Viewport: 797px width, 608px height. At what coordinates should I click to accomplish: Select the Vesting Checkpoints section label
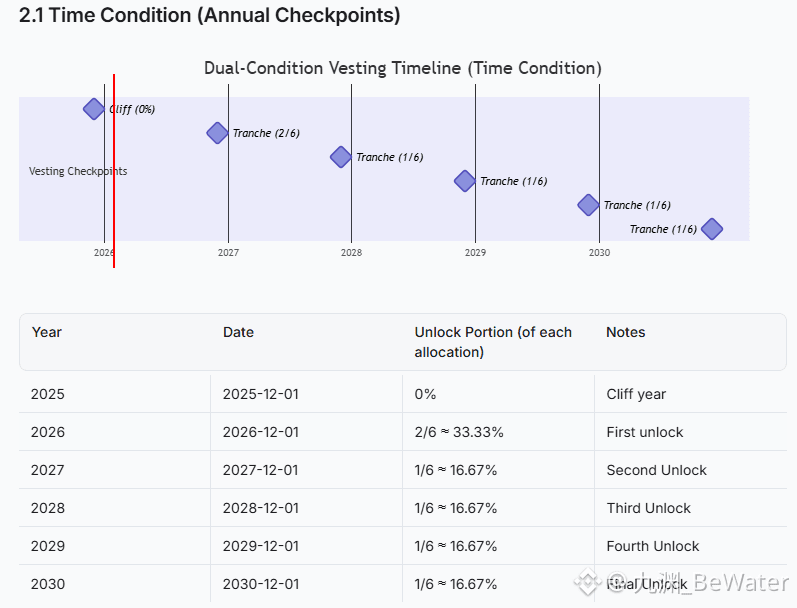click(x=78, y=171)
